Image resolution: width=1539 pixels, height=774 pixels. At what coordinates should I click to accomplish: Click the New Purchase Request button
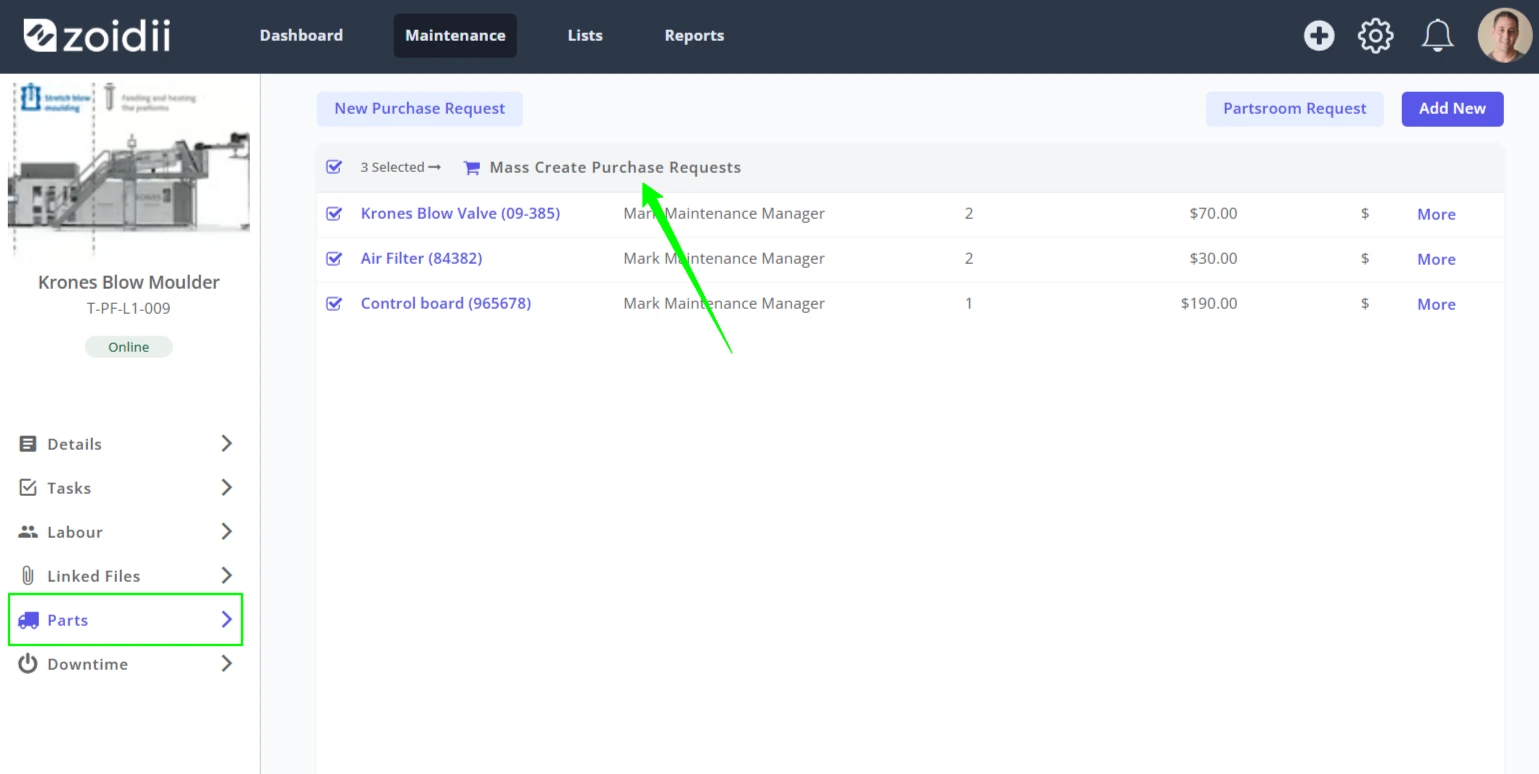pos(419,109)
